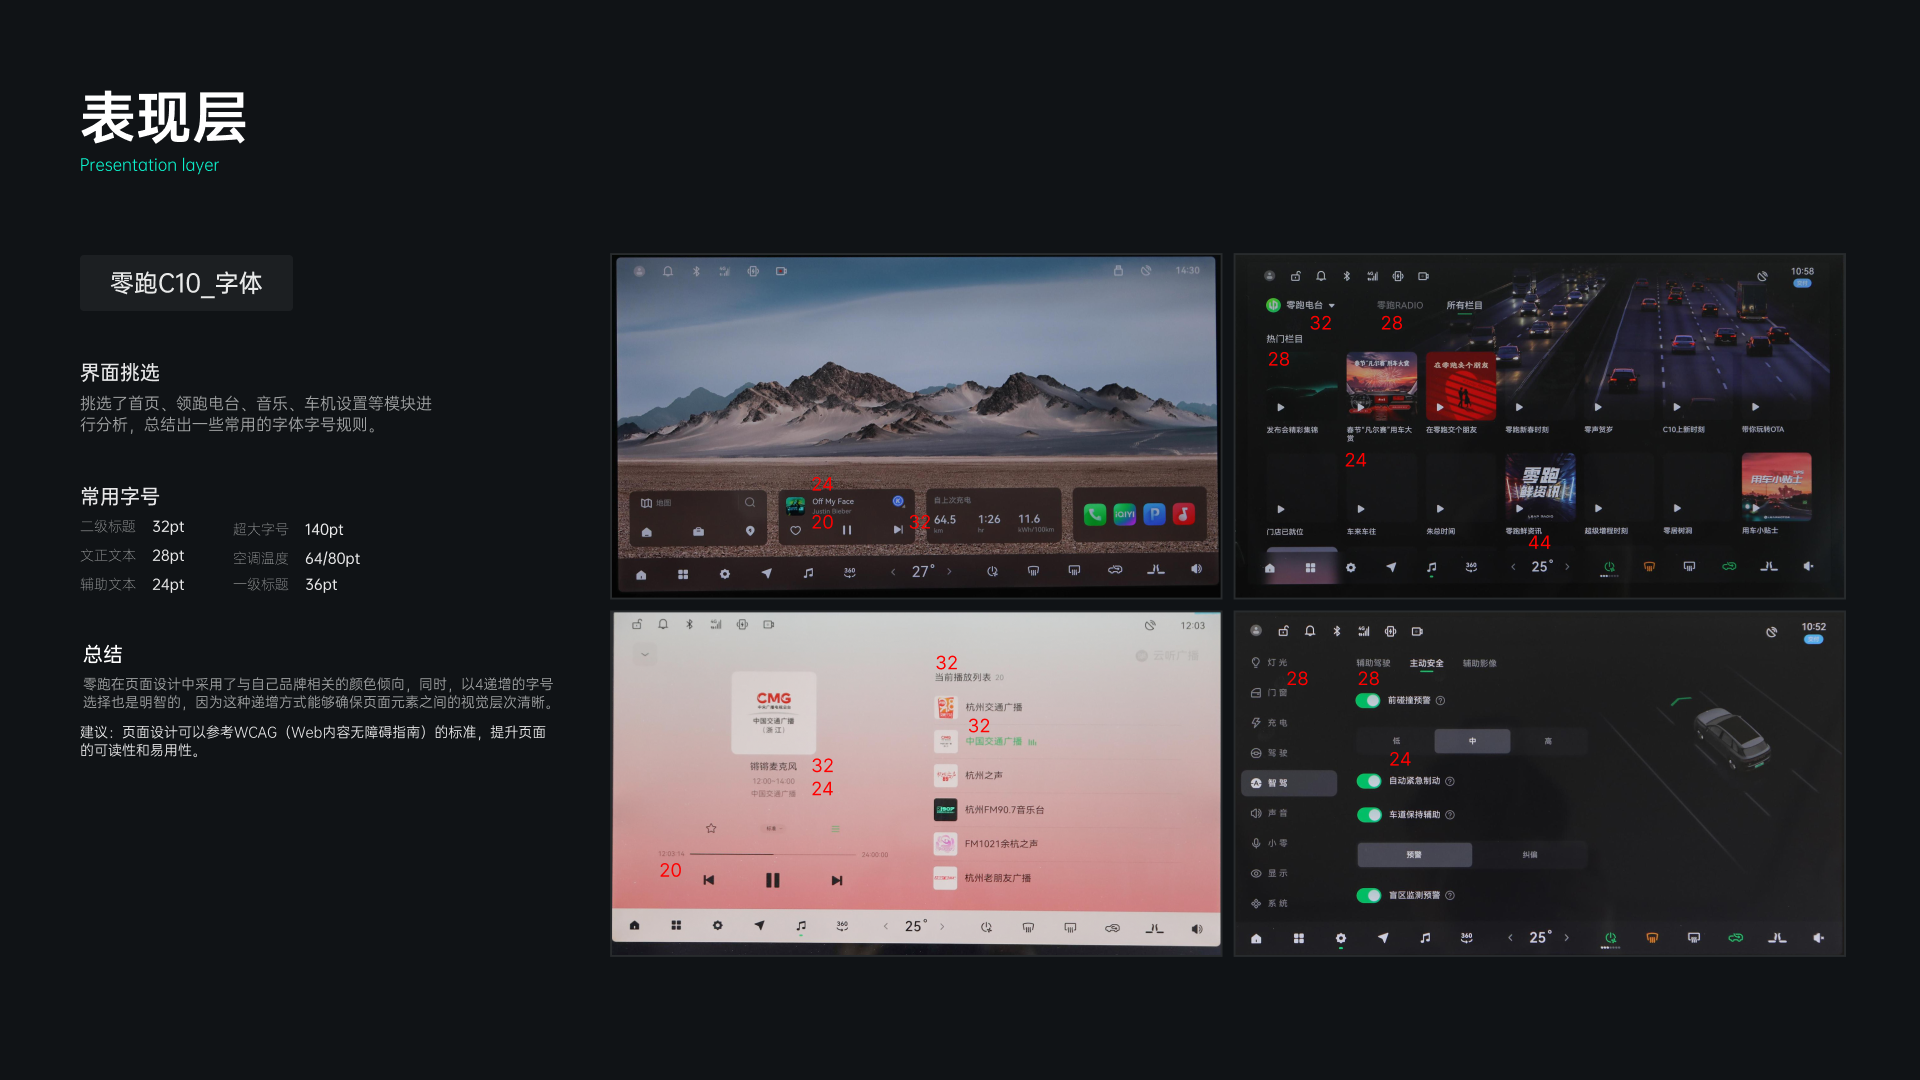This screenshot has height=1080, width=1920.
Task: Click the star favorite icon under CMG player
Action: coord(711,828)
